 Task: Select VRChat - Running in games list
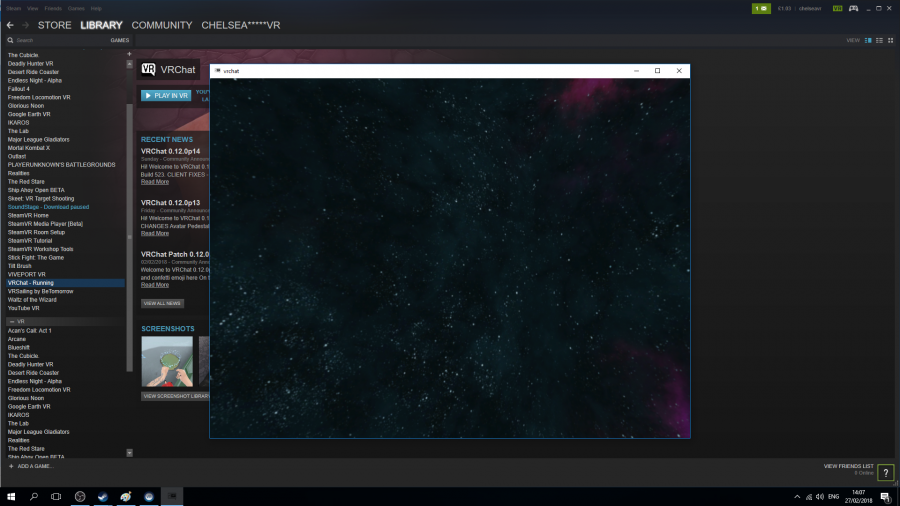point(65,283)
